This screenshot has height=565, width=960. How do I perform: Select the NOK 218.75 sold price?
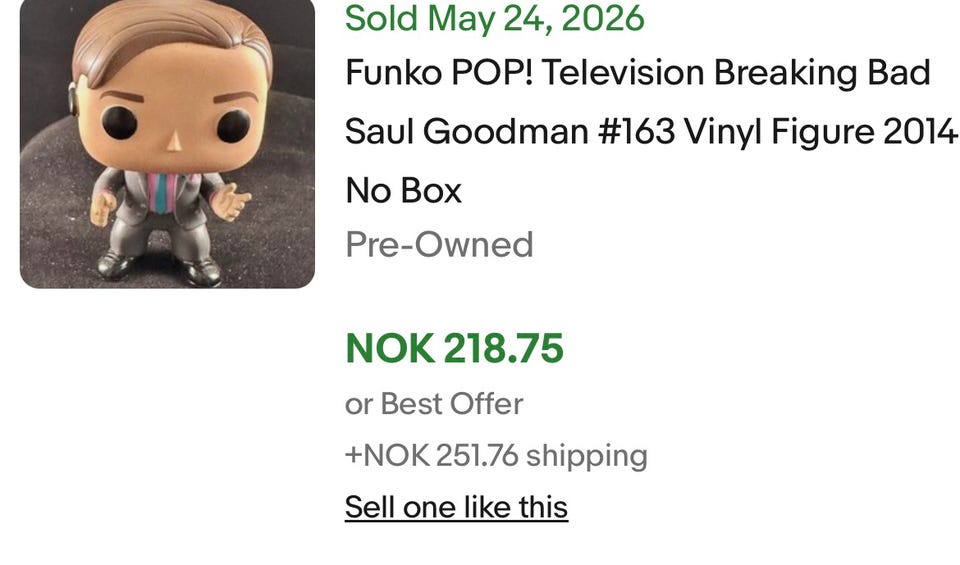coord(454,348)
